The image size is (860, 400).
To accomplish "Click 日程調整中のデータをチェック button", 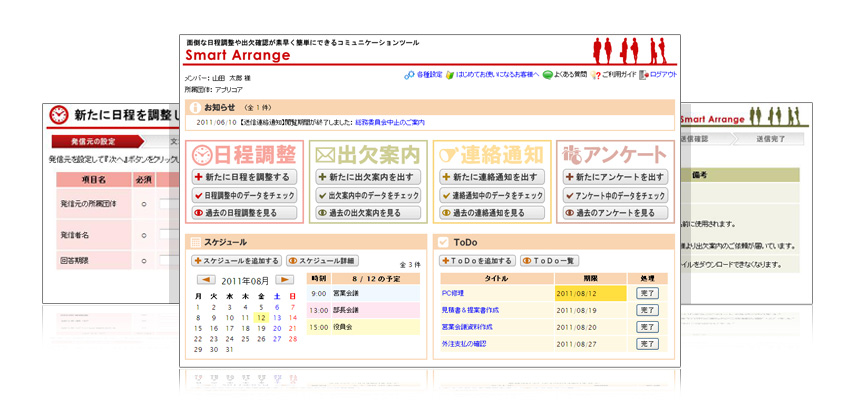I will coord(244,195).
